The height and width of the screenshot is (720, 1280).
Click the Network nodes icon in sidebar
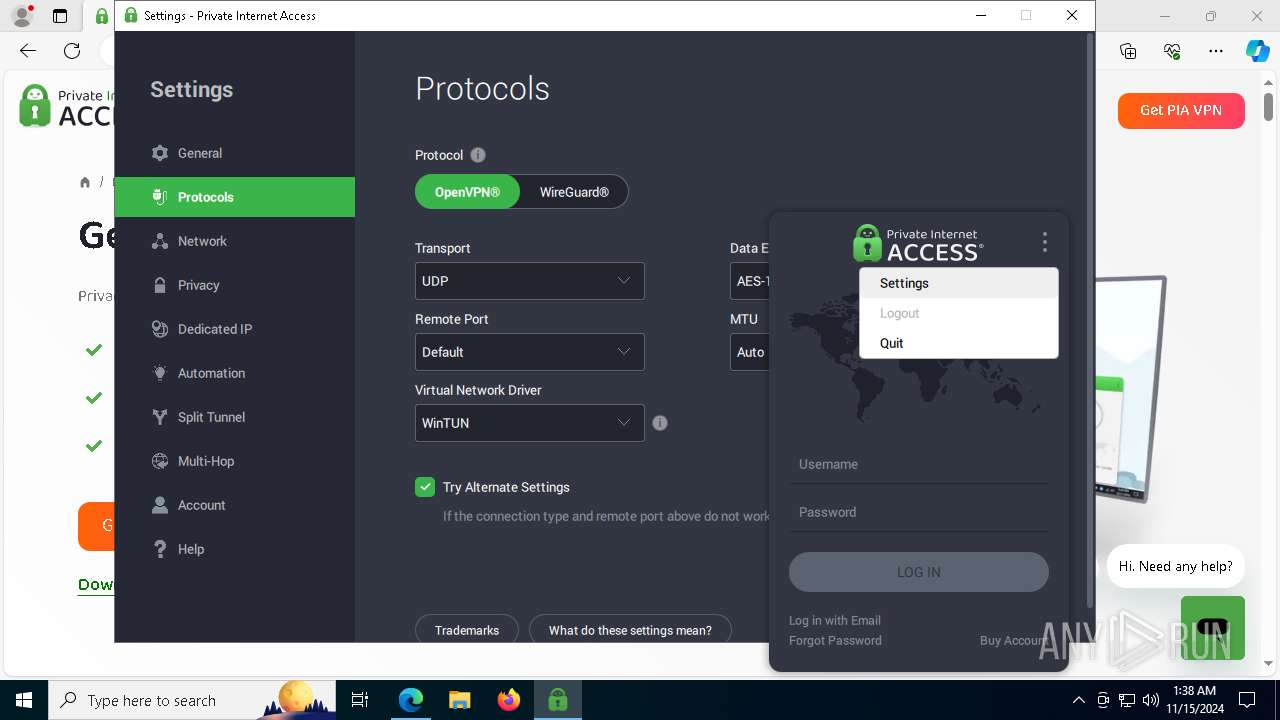coord(160,241)
